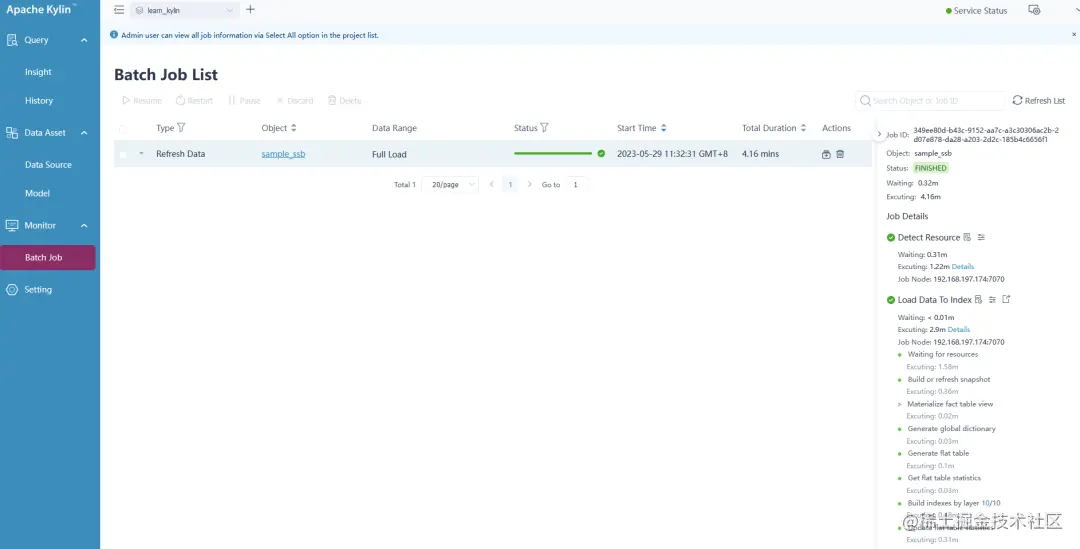Click the Build or refresh snapshot step
The width and height of the screenshot is (1080, 549).
click(948, 380)
